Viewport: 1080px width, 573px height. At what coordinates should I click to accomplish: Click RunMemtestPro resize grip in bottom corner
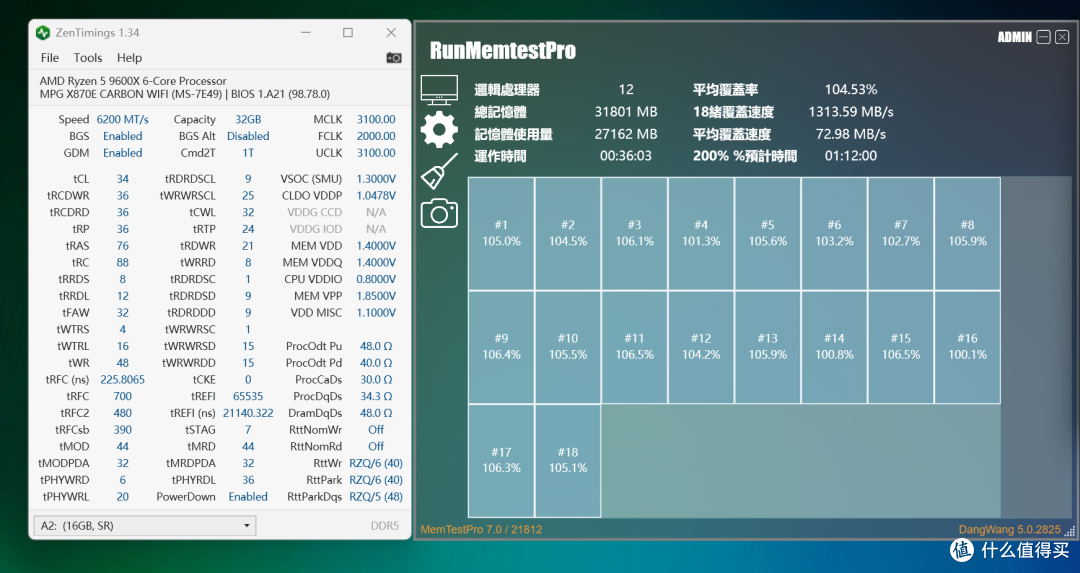pos(1070,531)
